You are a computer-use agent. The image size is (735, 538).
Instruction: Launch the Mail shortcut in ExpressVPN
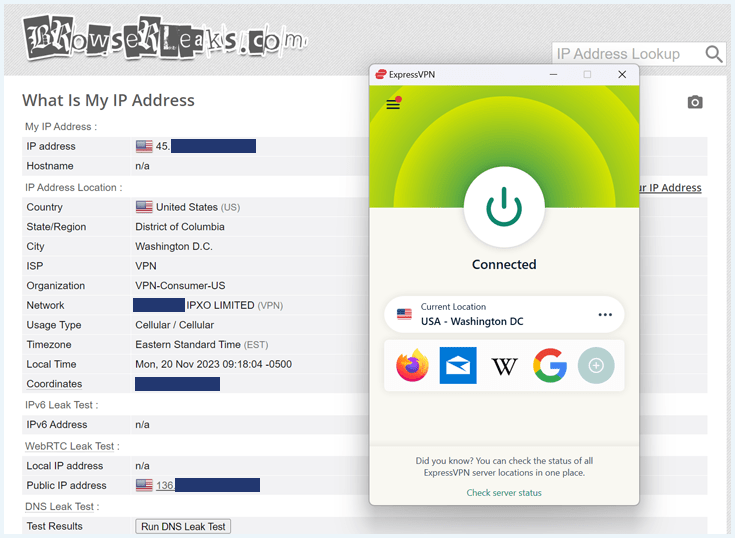458,365
